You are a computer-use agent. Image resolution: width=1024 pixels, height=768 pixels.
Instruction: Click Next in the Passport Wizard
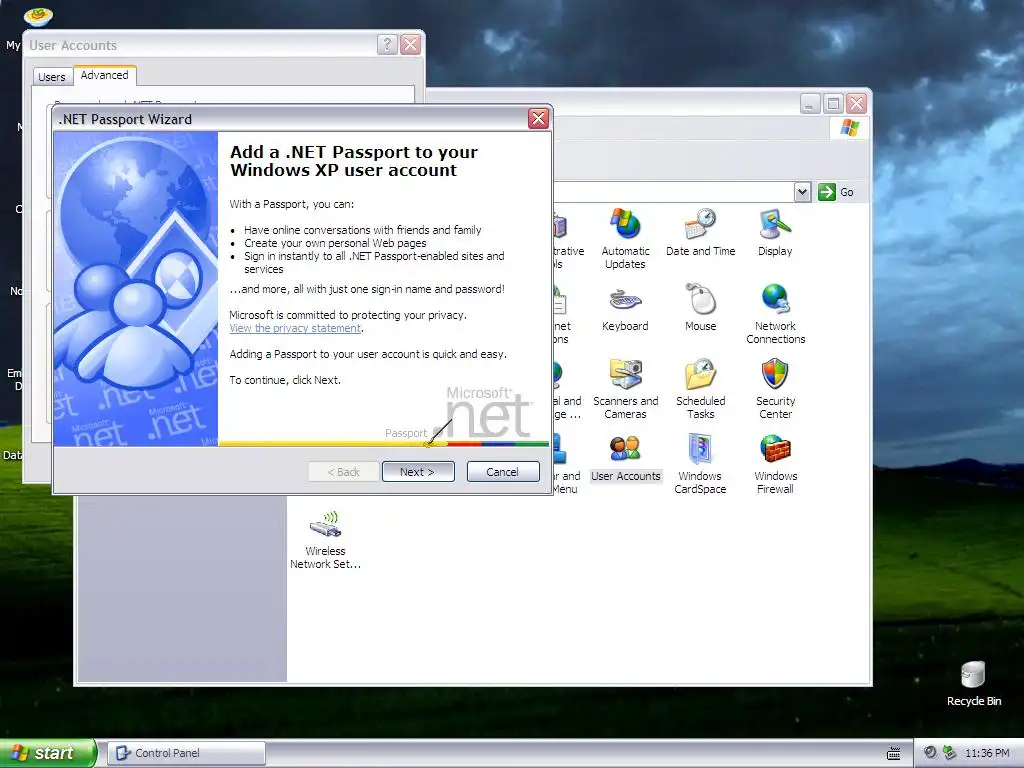(x=418, y=472)
